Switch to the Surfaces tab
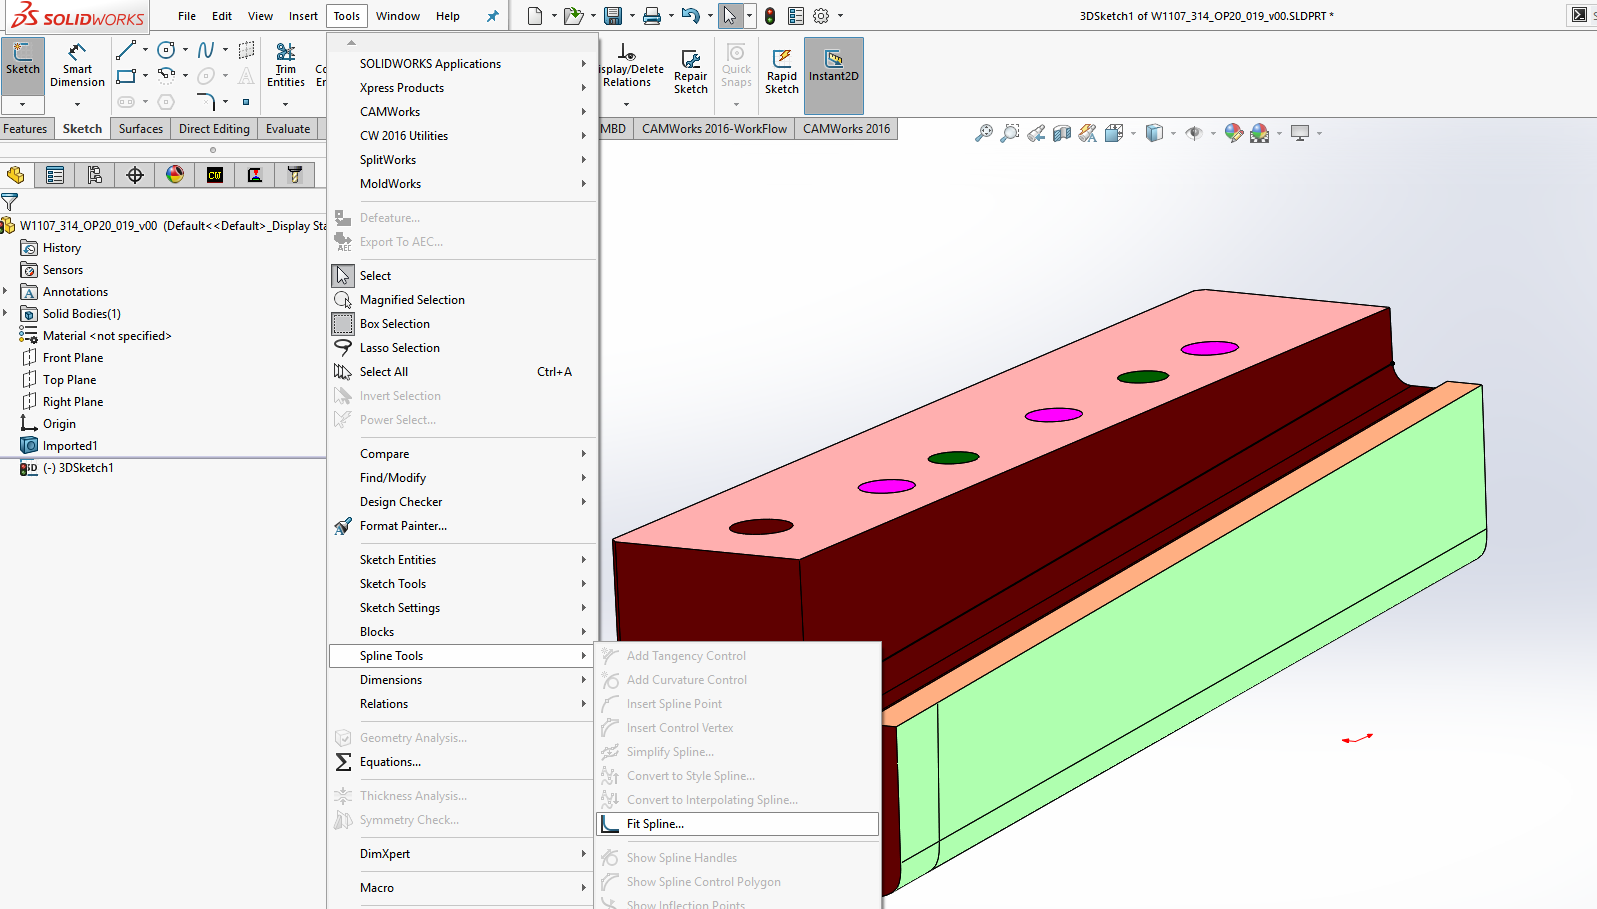 pos(140,129)
